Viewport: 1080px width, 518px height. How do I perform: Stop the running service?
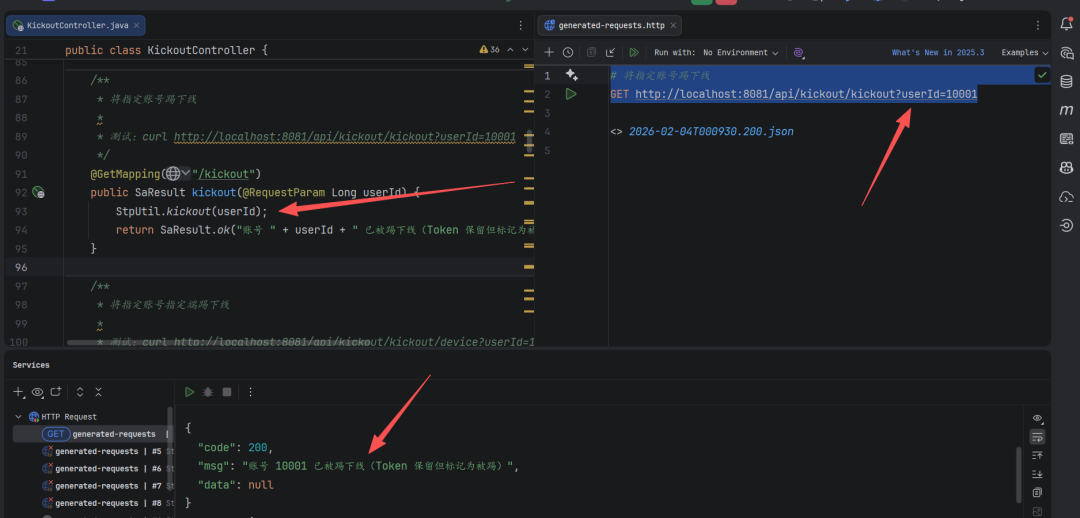pyautogui.click(x=227, y=392)
